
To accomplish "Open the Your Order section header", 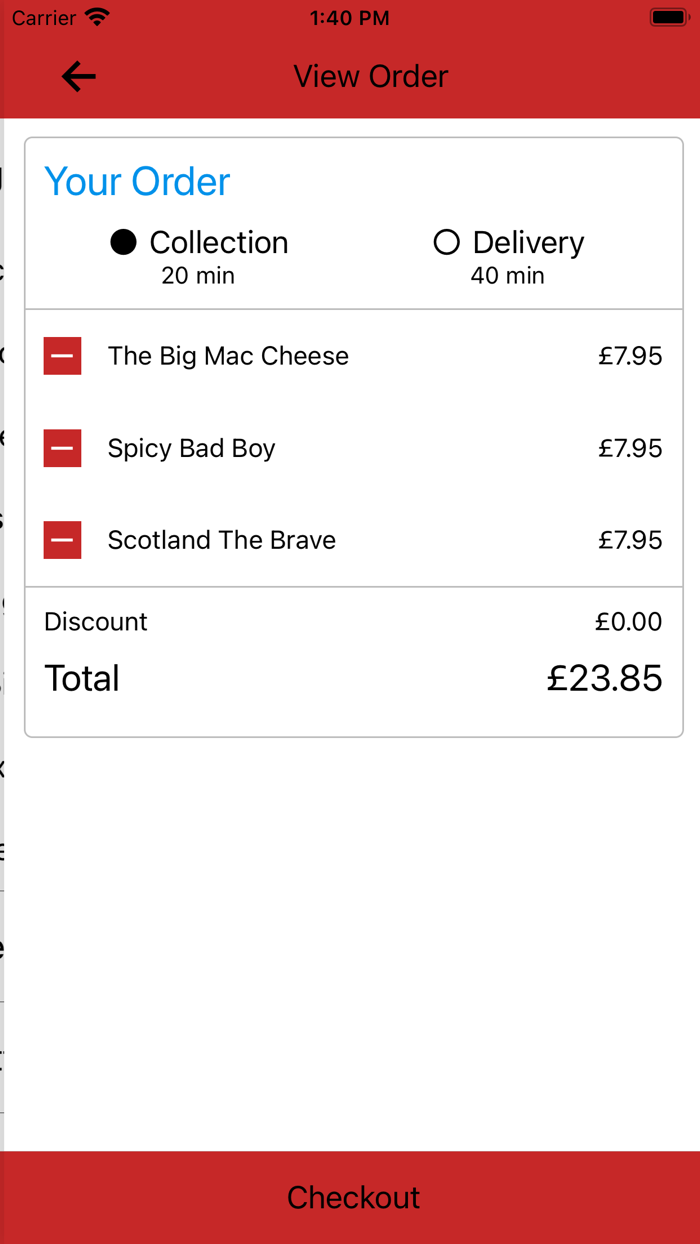I will [x=137, y=181].
